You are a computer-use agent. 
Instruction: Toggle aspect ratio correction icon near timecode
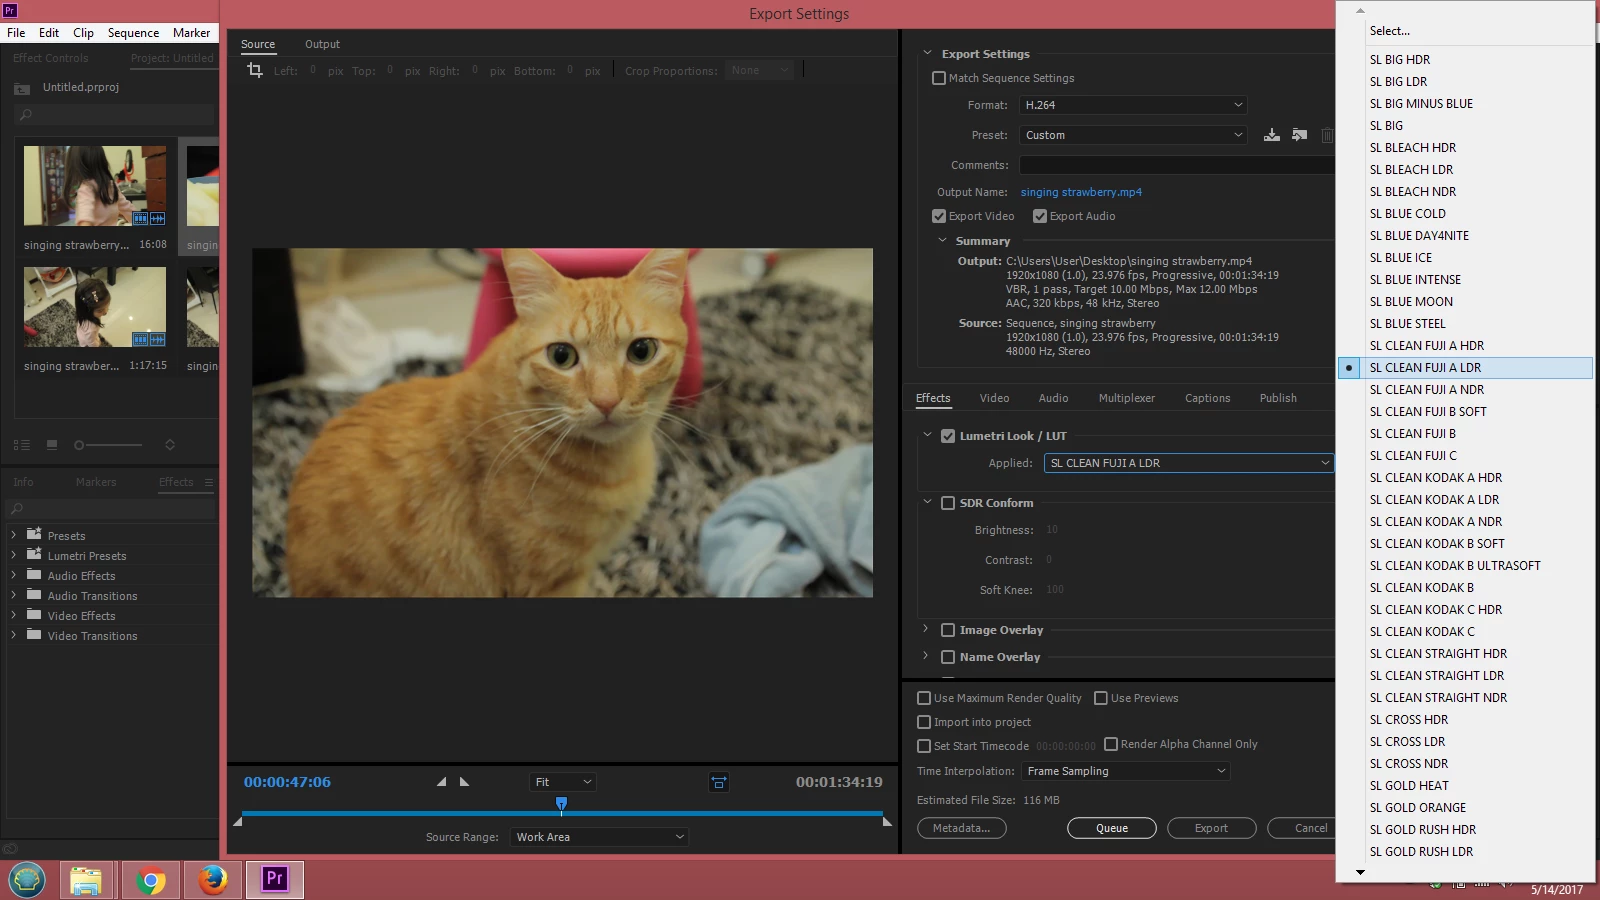tap(719, 782)
